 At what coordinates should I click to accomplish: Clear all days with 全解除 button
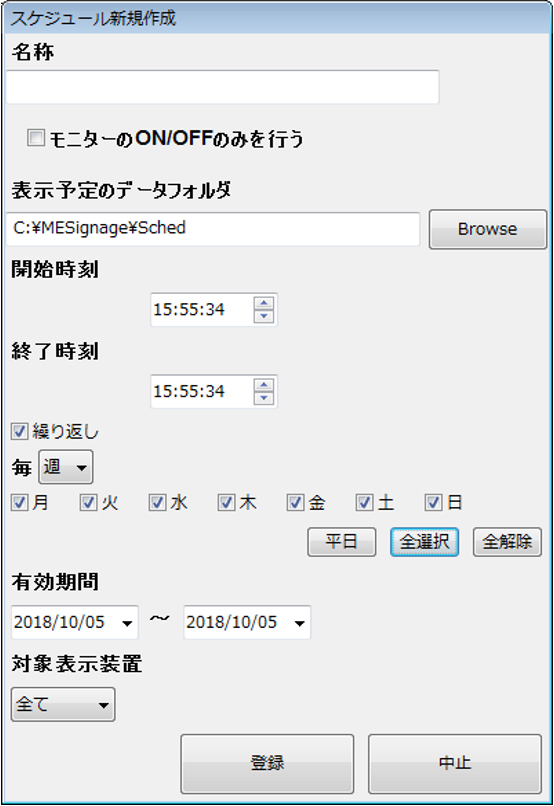click(x=507, y=542)
